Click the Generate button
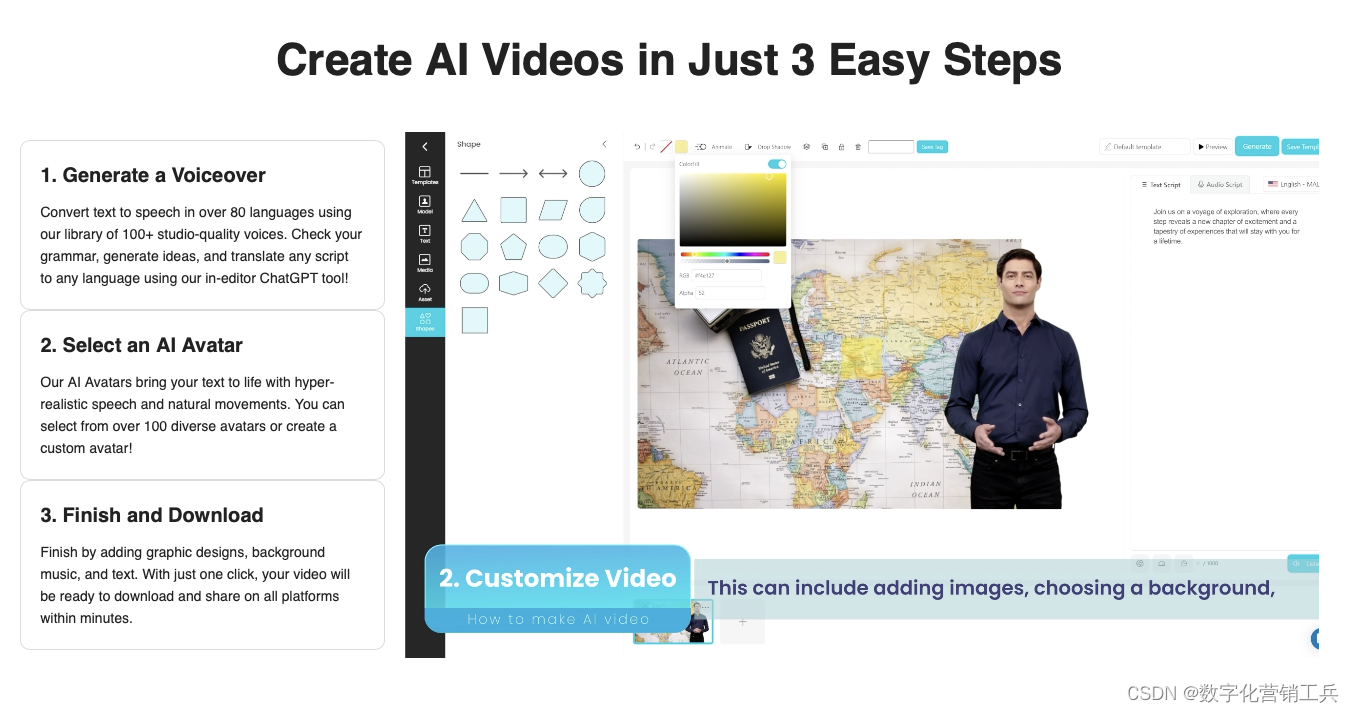 tap(1257, 146)
